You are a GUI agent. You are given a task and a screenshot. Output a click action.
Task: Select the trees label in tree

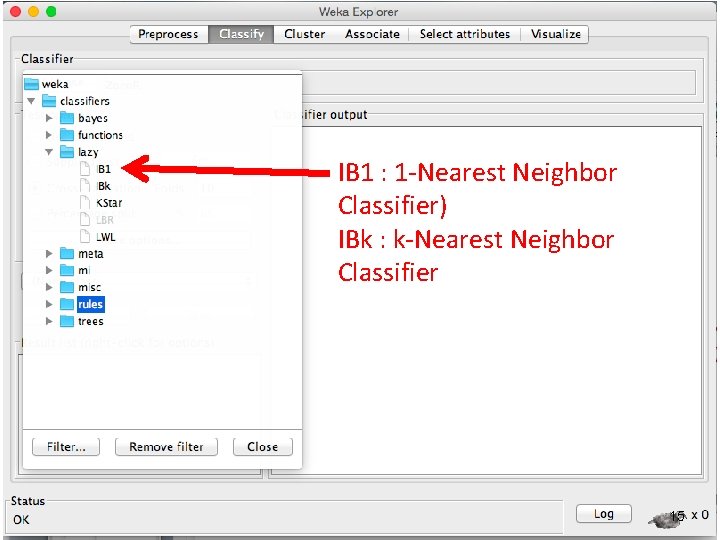pyautogui.click(x=91, y=321)
